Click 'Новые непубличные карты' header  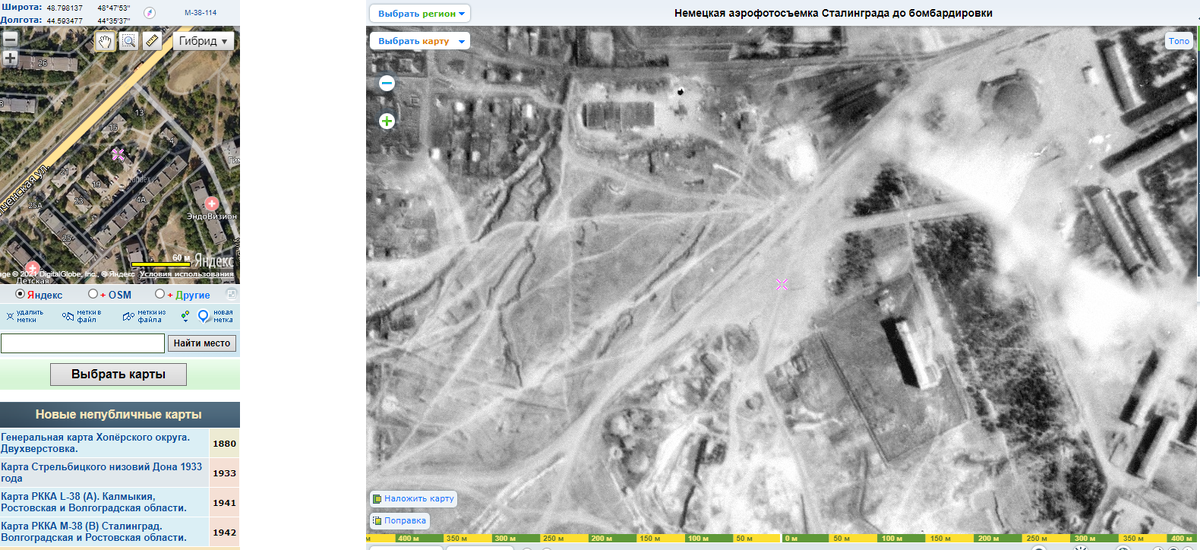[x=119, y=414]
